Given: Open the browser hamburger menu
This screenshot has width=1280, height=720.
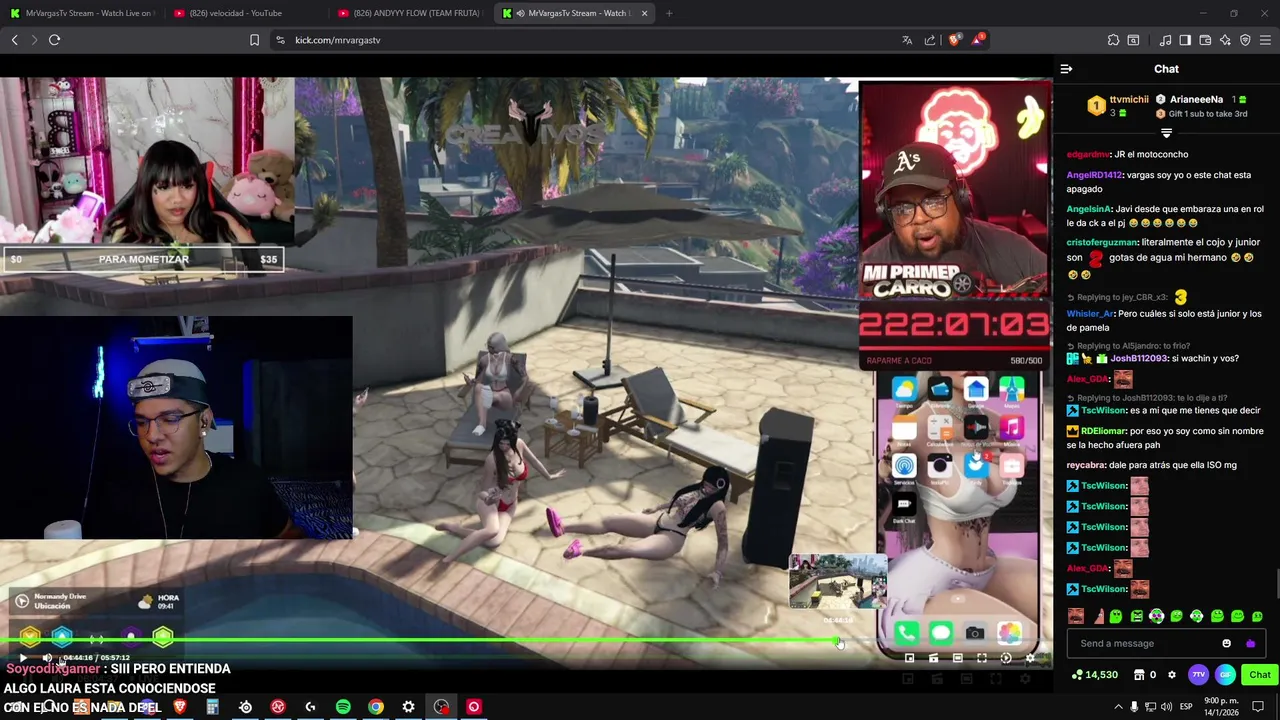Looking at the screenshot, I should tap(1265, 40).
